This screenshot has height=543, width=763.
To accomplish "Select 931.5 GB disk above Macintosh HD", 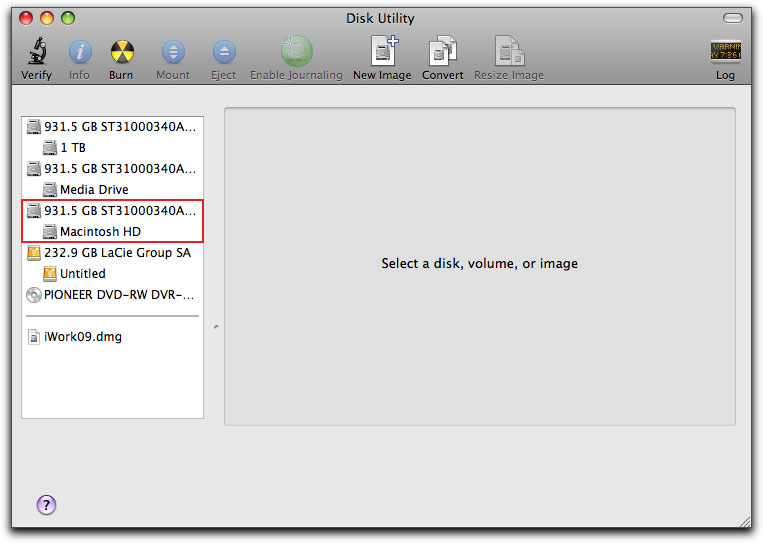I will 112,211.
